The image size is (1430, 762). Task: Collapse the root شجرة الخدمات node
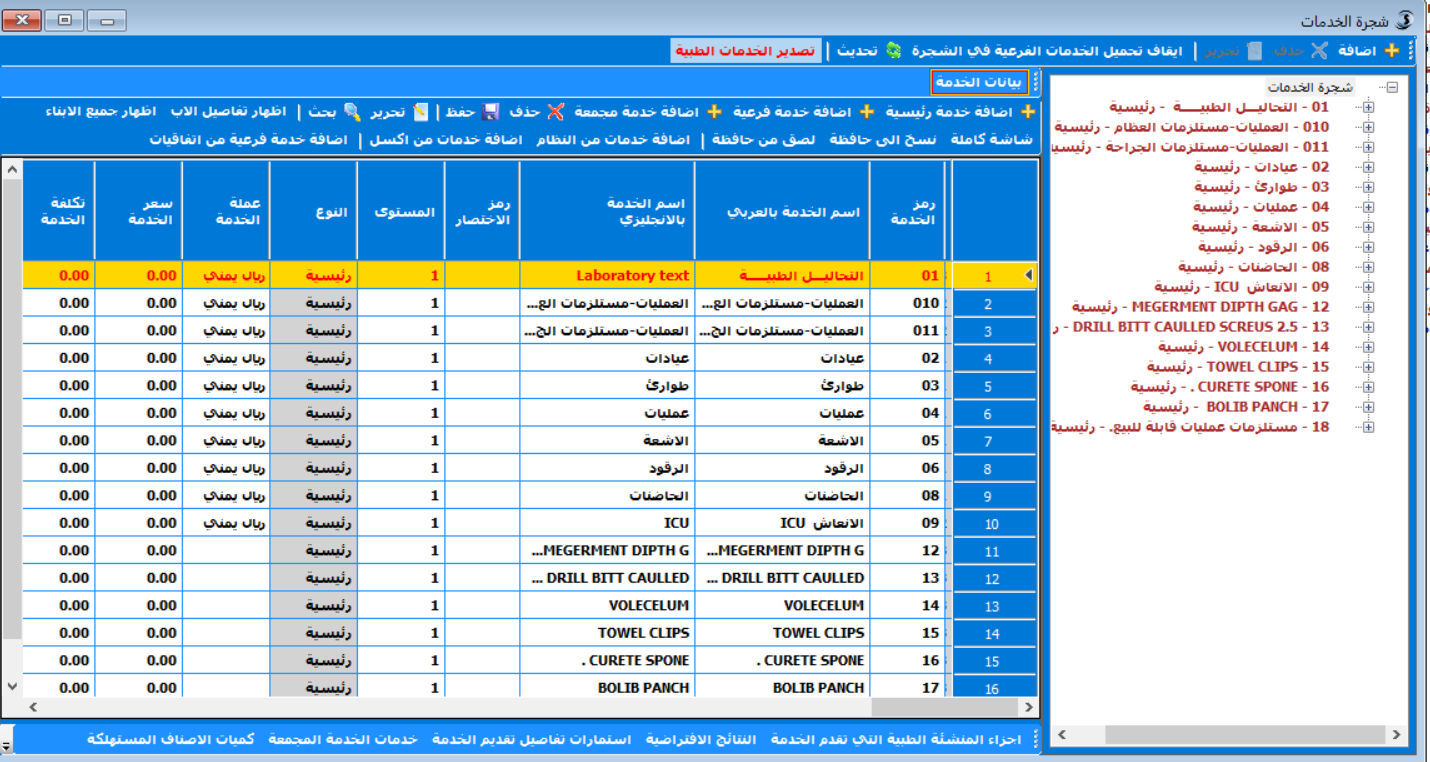1392,87
